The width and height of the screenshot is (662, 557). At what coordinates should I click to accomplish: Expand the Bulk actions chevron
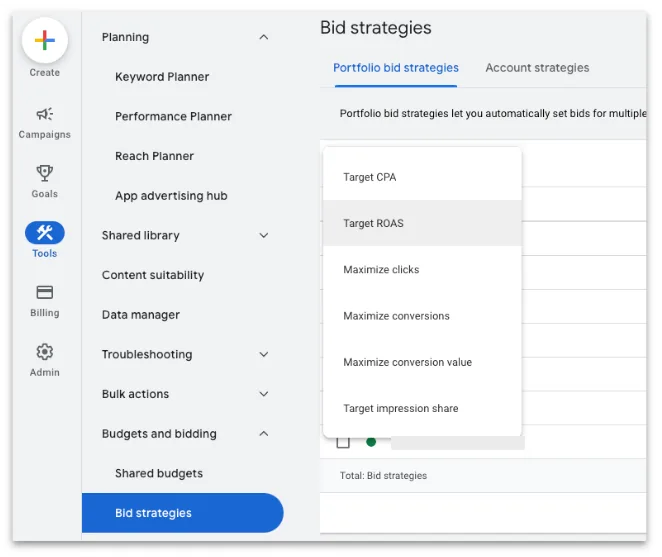(x=264, y=394)
